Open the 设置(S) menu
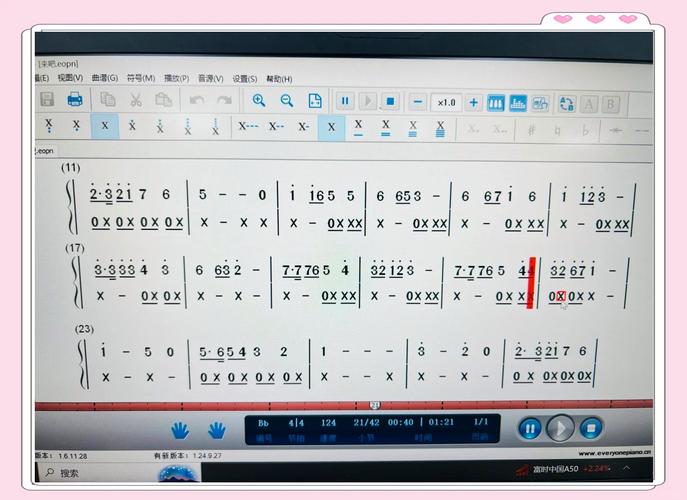 click(244, 79)
